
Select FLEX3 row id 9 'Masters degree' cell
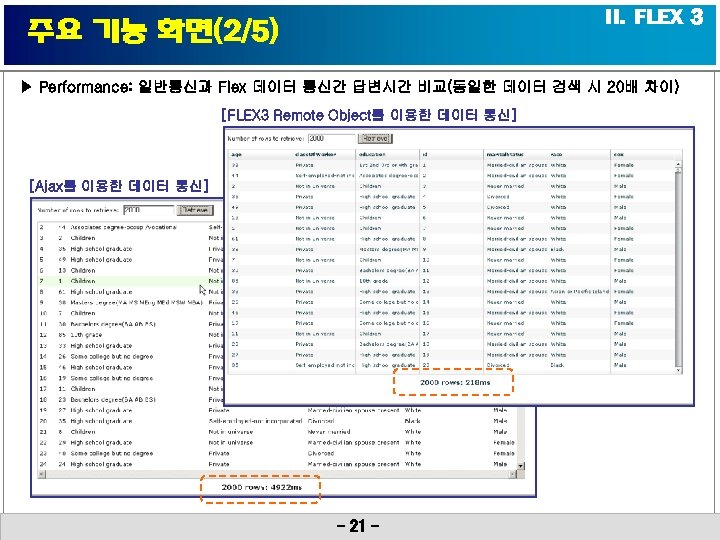(x=388, y=249)
